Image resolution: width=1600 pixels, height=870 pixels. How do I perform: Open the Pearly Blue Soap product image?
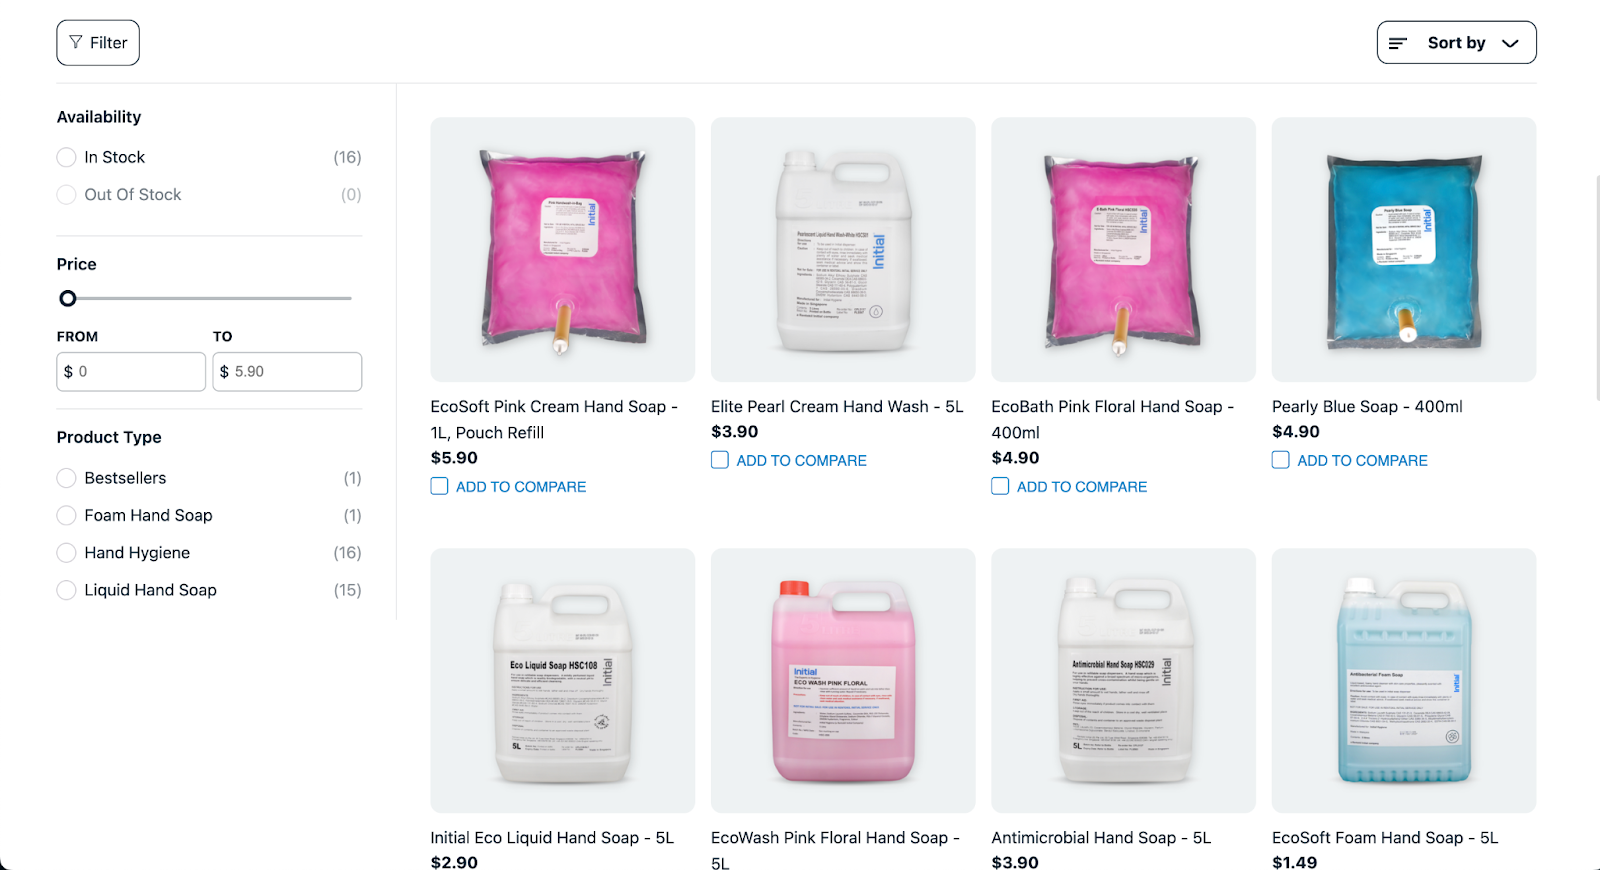tap(1404, 250)
